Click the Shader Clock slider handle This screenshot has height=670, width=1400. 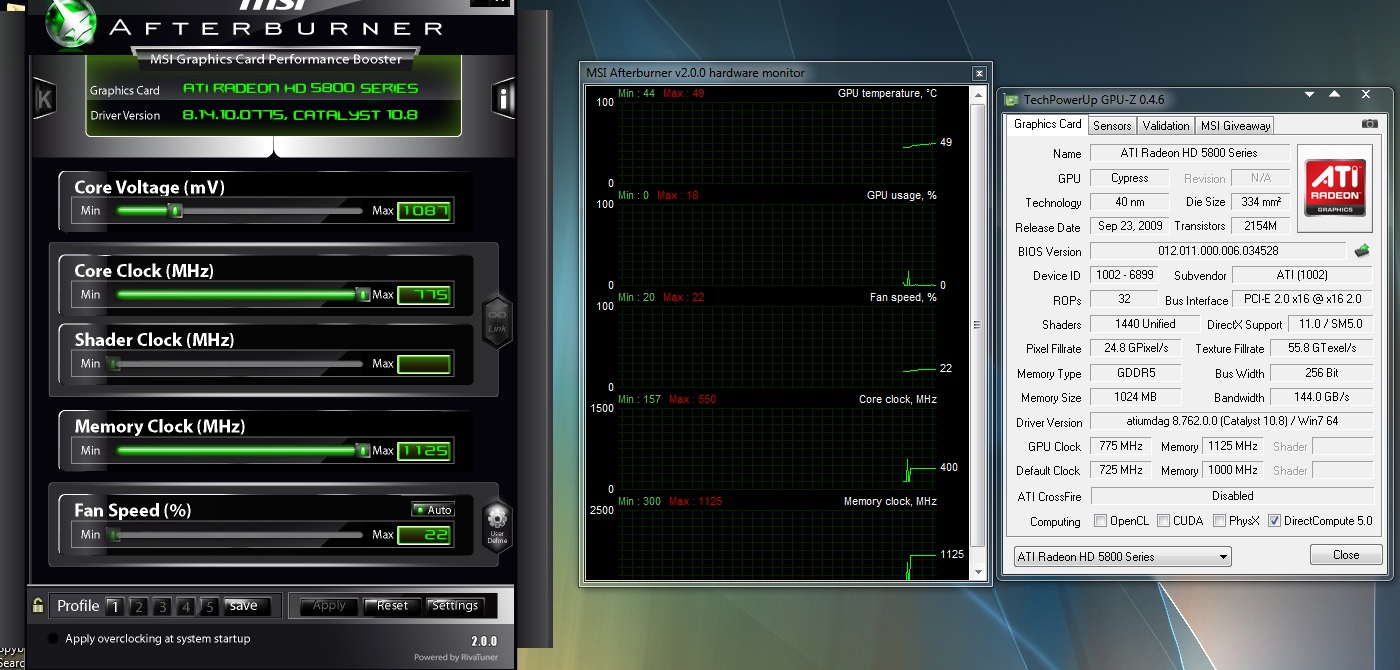pyautogui.click(x=114, y=364)
